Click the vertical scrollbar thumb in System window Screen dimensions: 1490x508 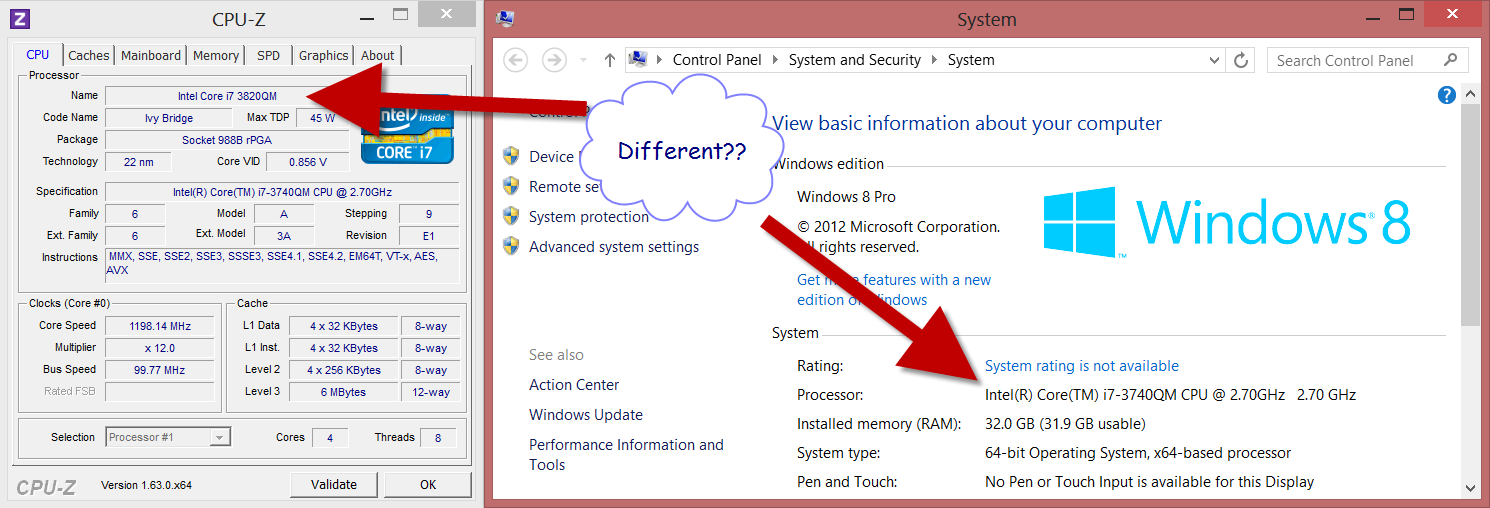(x=1470, y=215)
